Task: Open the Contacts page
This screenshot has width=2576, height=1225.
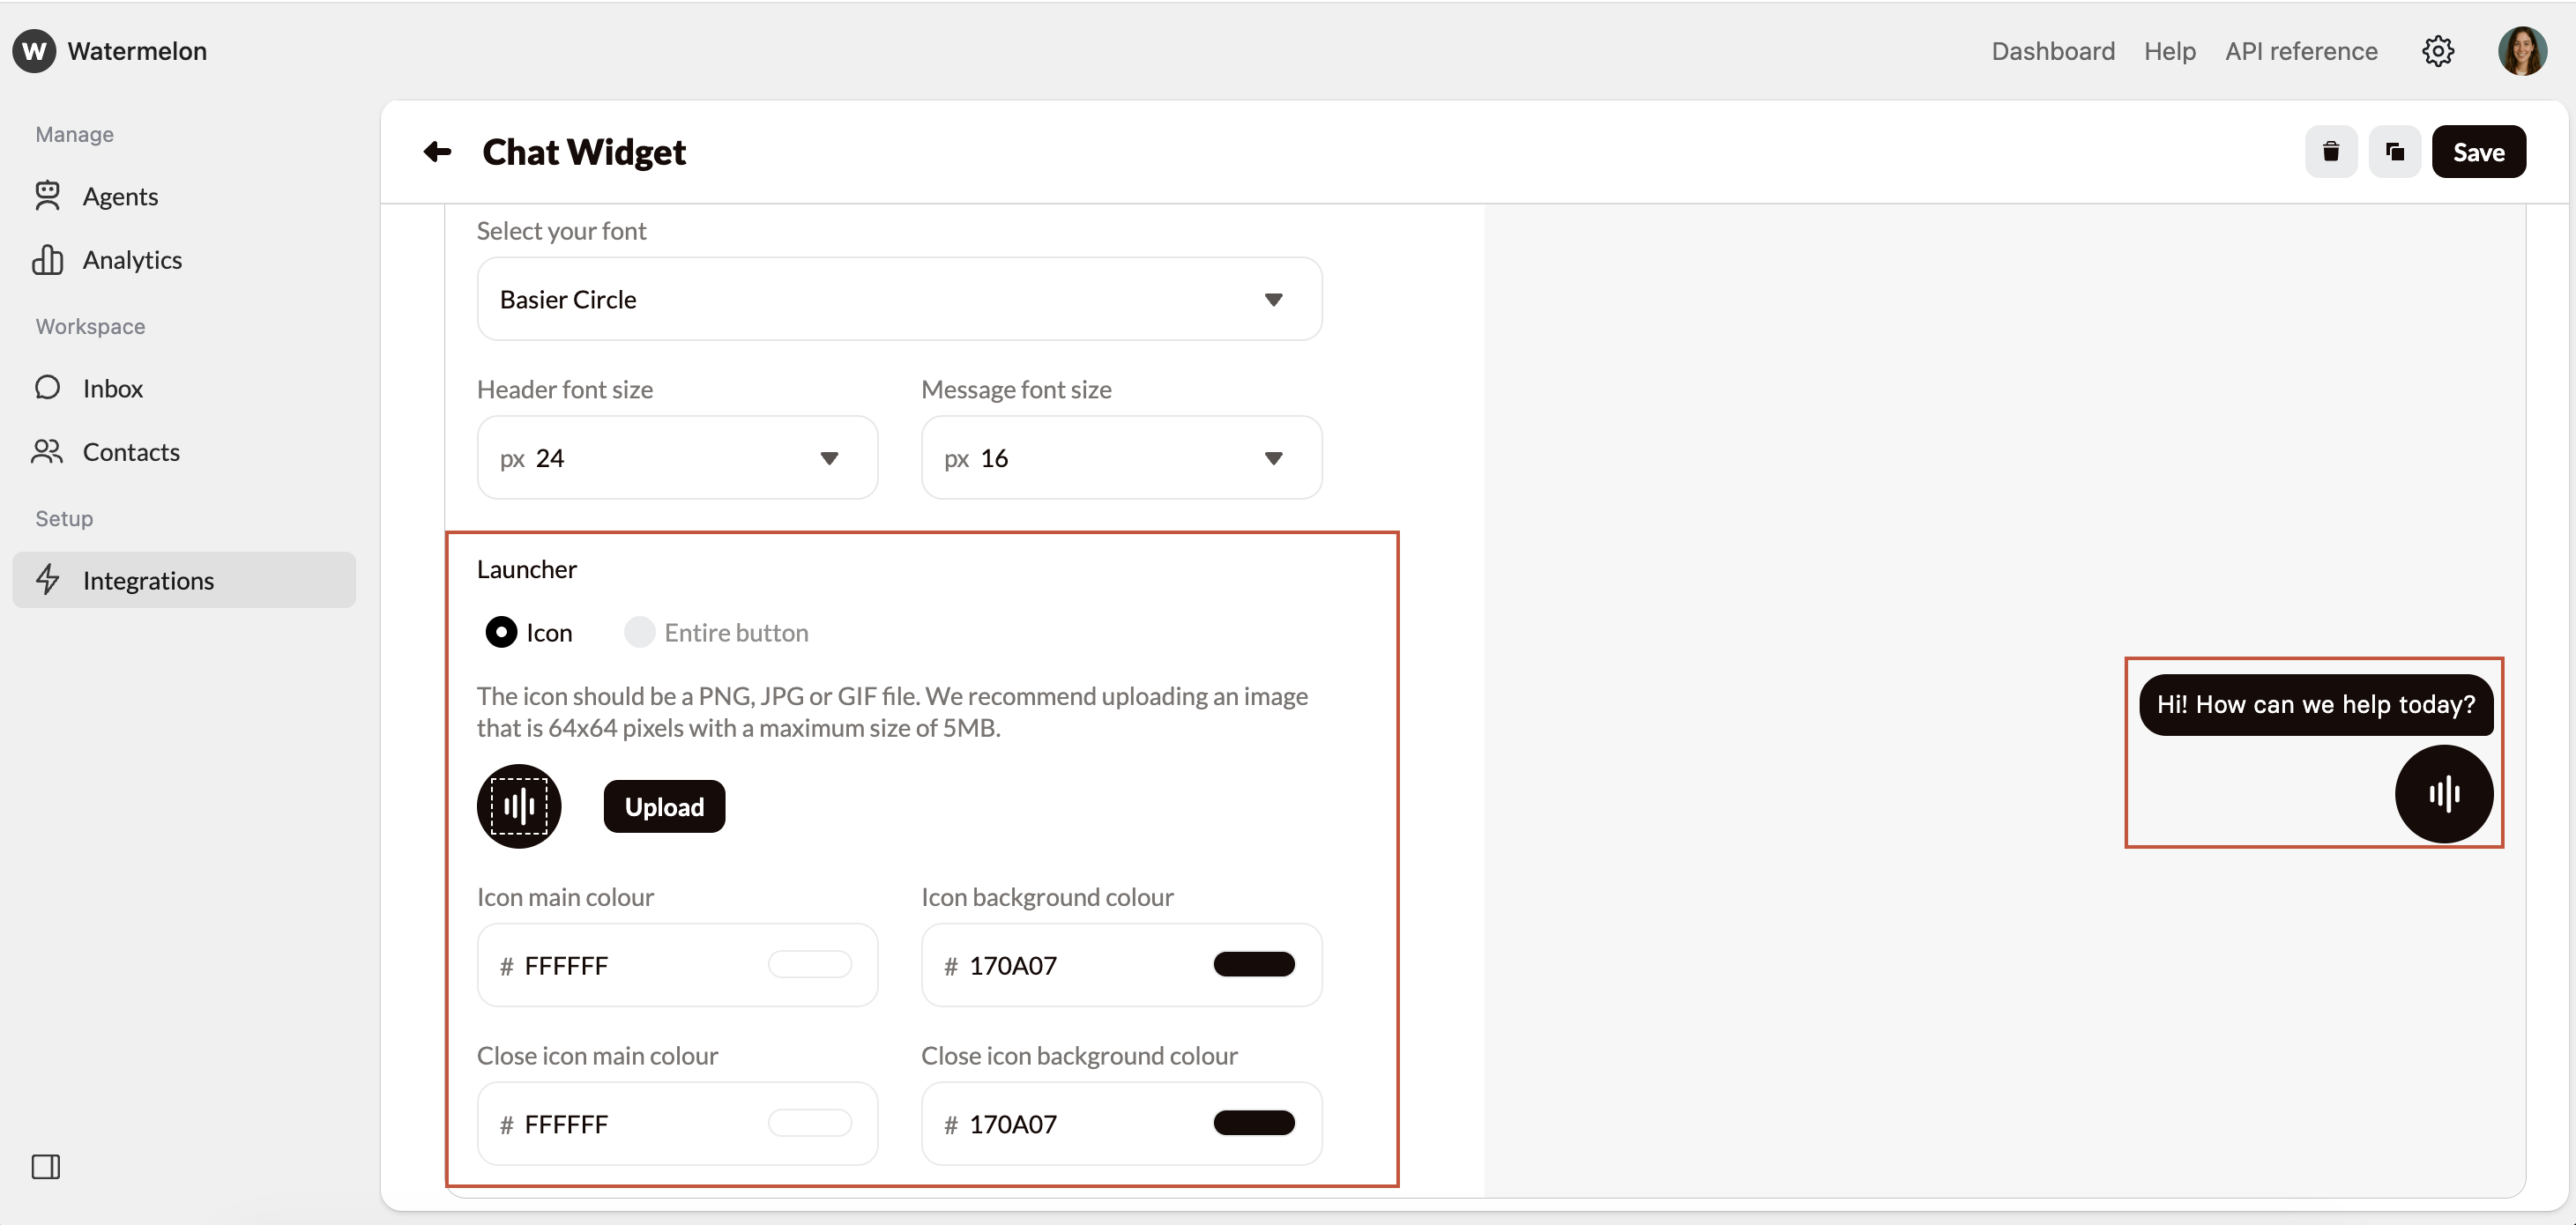Action: [131, 452]
